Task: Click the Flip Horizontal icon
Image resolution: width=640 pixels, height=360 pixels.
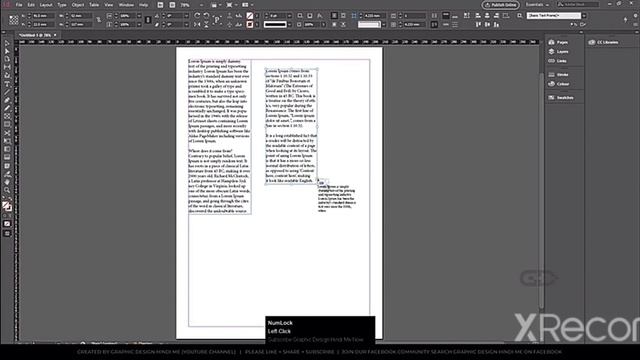Action: [197, 24]
